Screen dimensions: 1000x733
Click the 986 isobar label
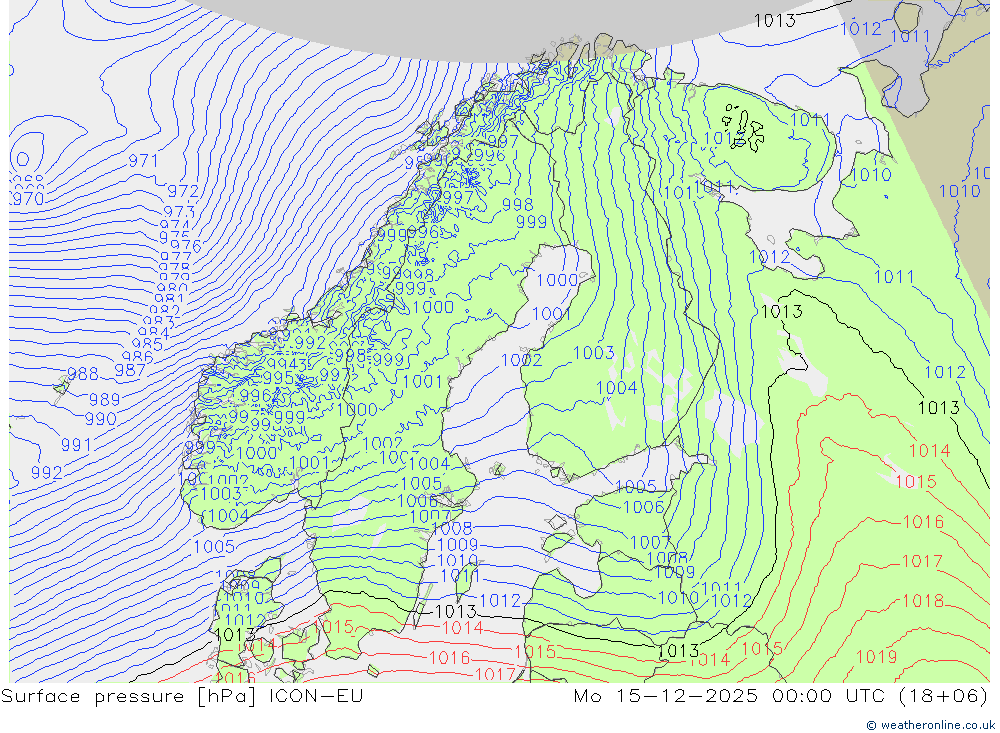138,357
